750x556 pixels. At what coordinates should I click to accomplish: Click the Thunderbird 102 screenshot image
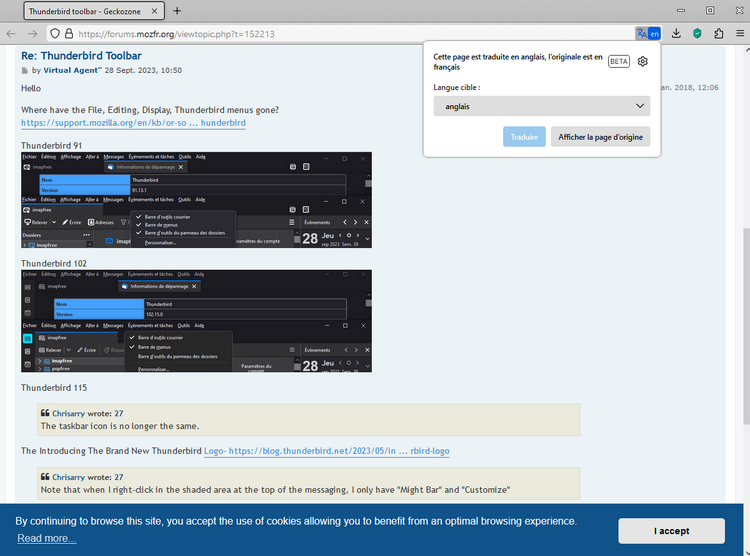point(196,321)
